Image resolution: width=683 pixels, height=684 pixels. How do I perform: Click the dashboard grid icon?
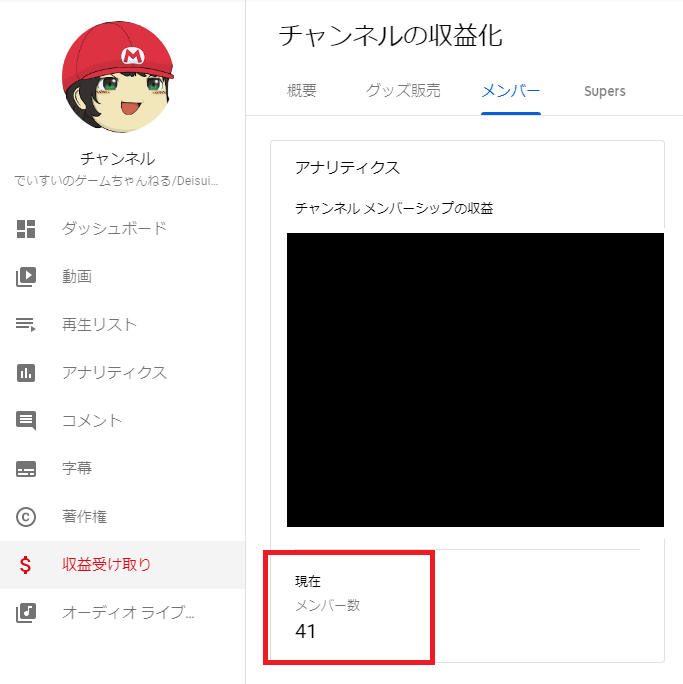pyautogui.click(x=26, y=229)
